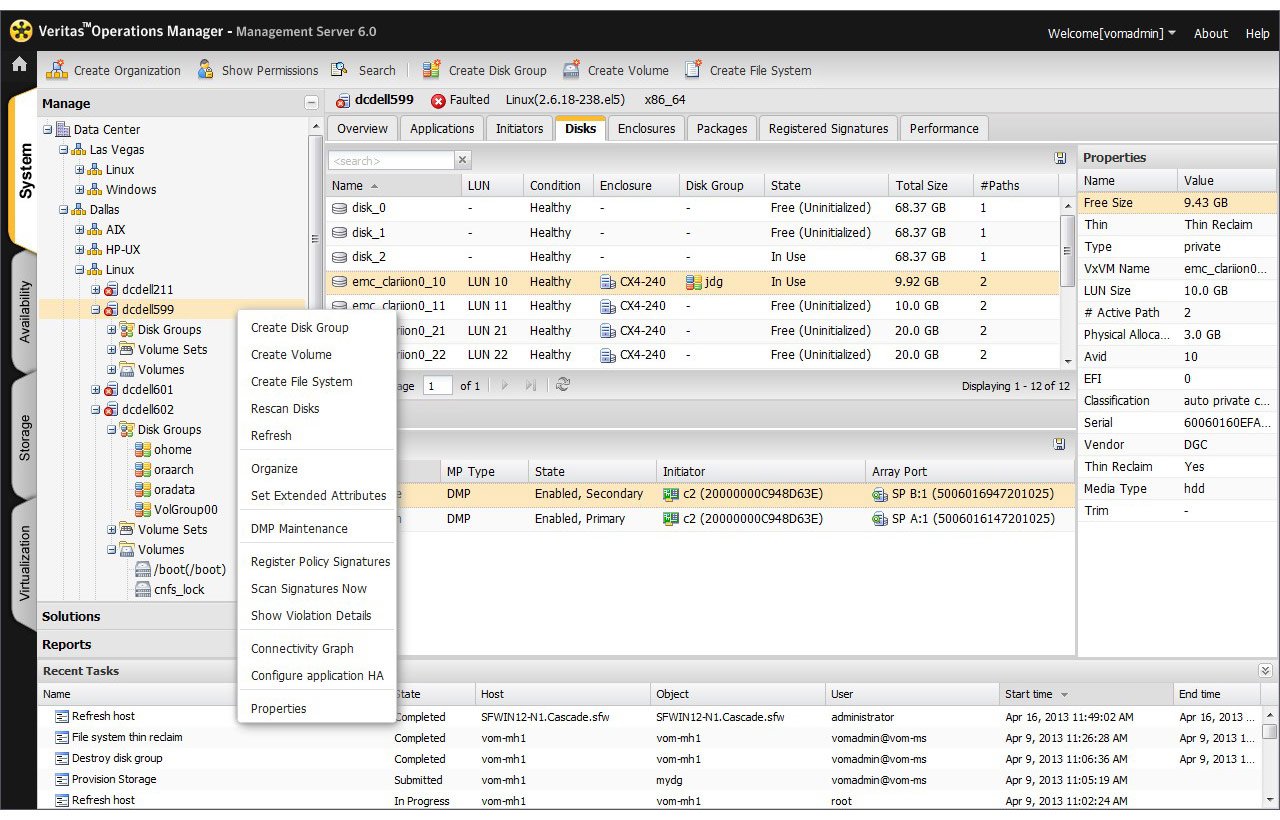Click the ohome disk group icon
Screen dimensions: 1280x820
coord(143,450)
